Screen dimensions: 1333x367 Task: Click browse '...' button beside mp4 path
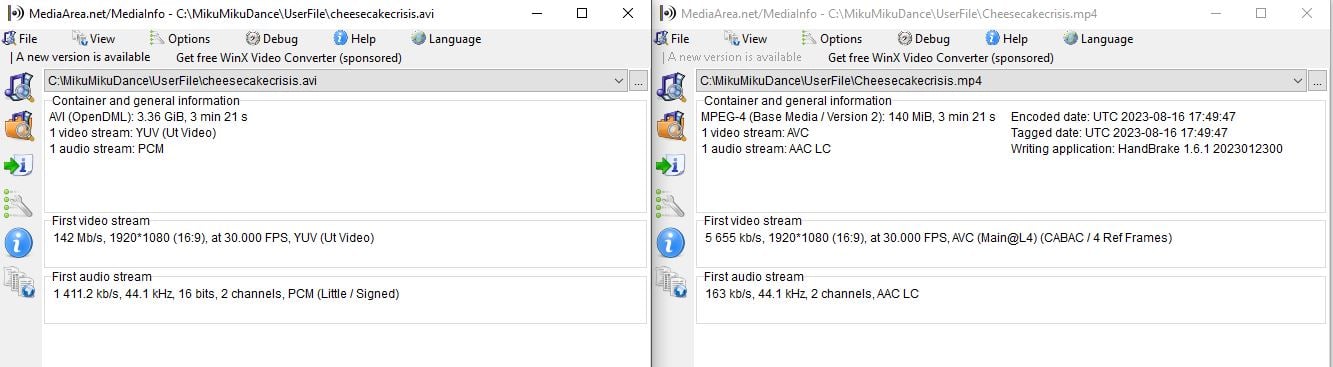[1319, 81]
